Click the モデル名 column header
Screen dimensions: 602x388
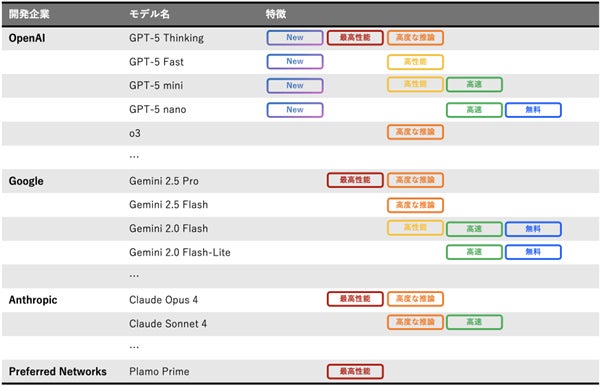149,15
